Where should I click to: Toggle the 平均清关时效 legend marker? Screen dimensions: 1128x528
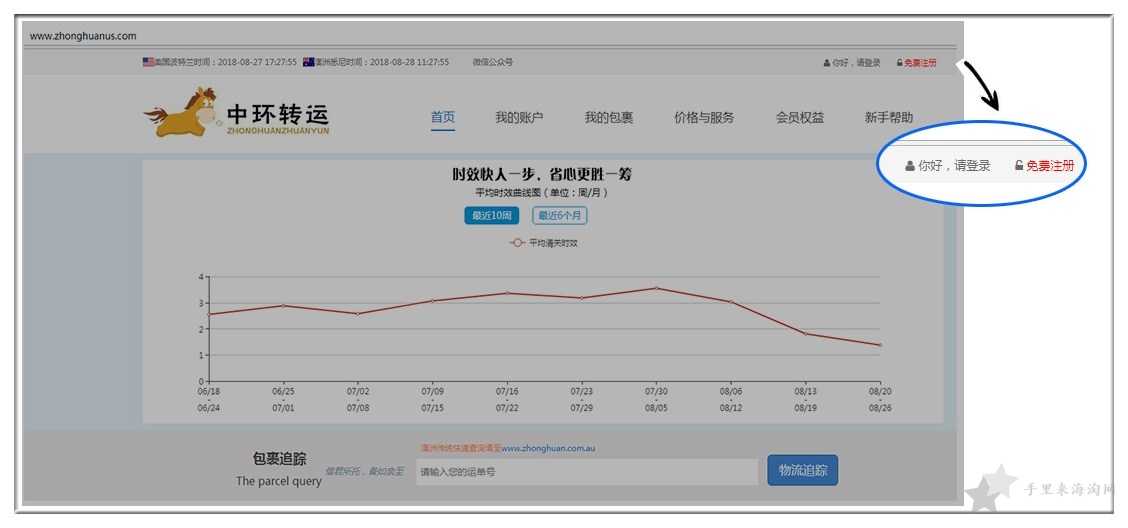517,243
